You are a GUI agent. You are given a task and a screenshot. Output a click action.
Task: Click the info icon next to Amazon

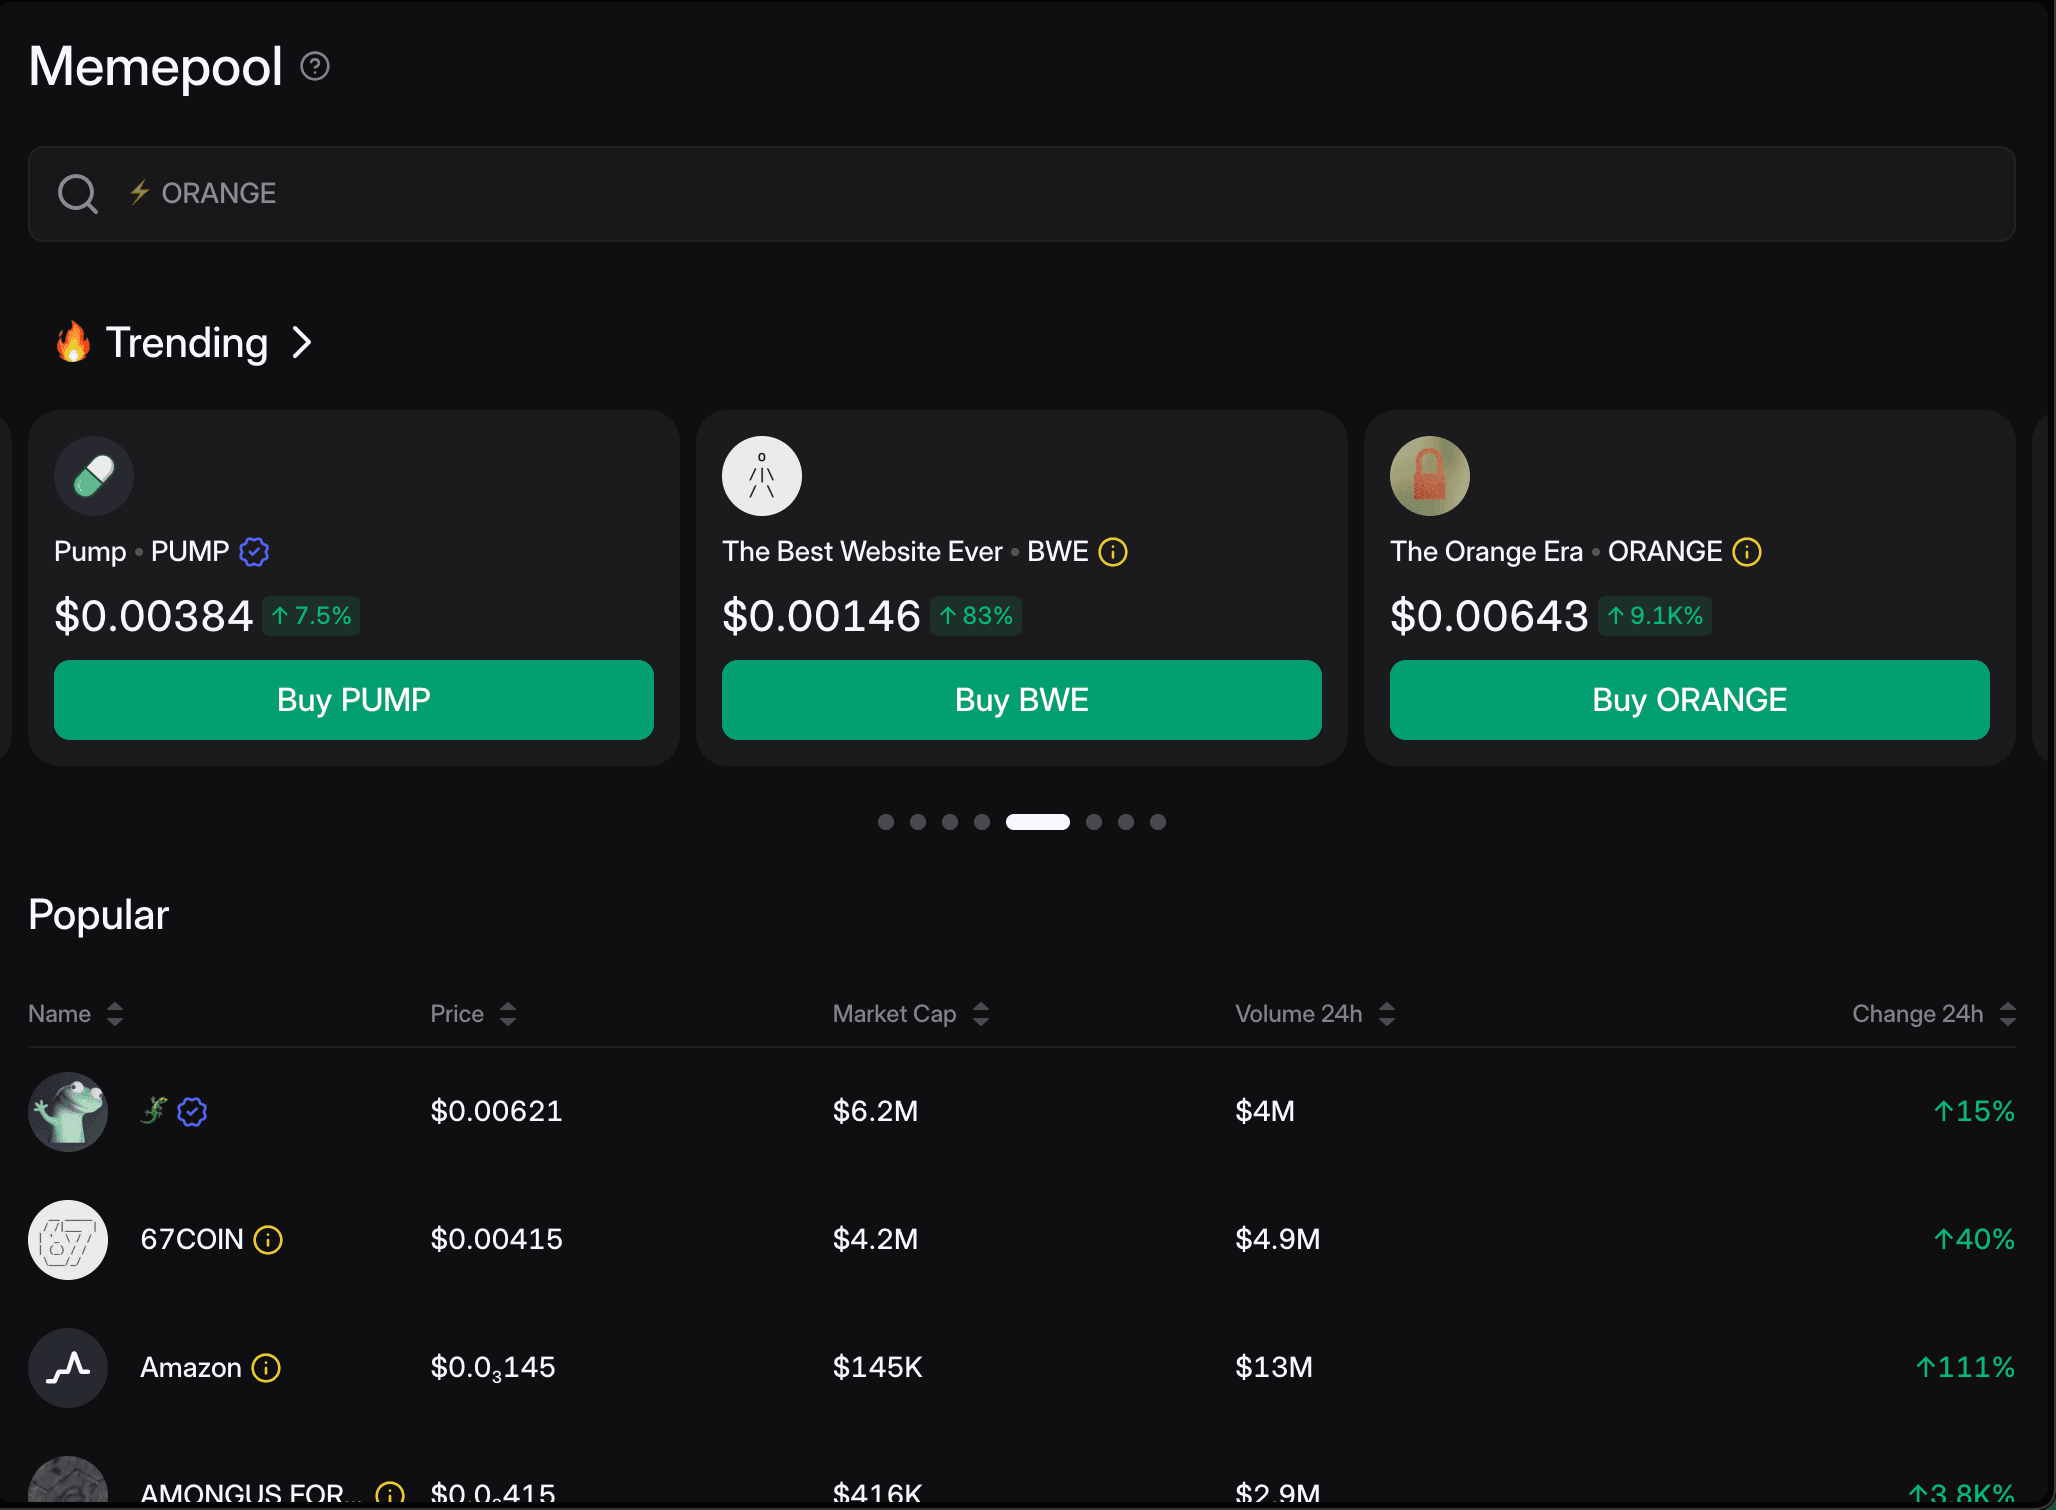click(266, 1368)
